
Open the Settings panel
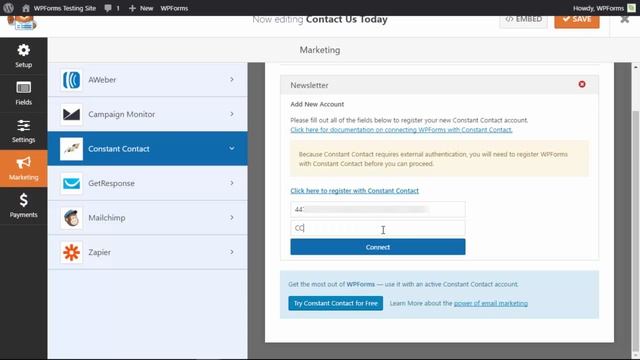[24, 131]
